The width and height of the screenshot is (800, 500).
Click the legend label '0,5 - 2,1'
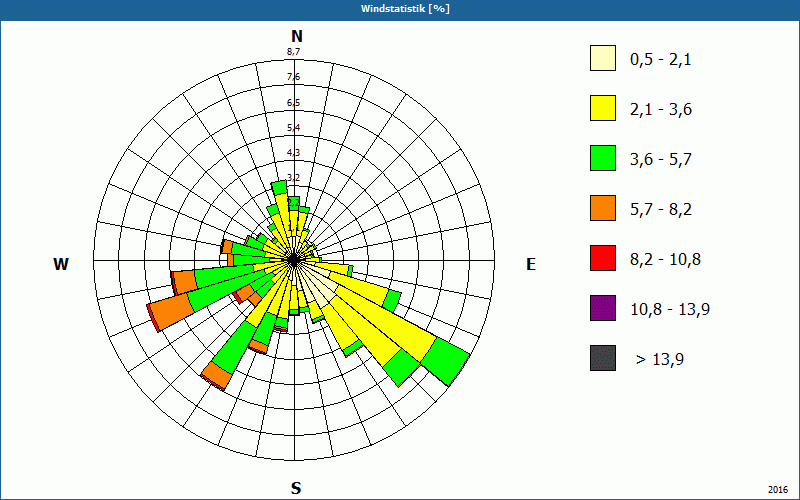pos(661,60)
